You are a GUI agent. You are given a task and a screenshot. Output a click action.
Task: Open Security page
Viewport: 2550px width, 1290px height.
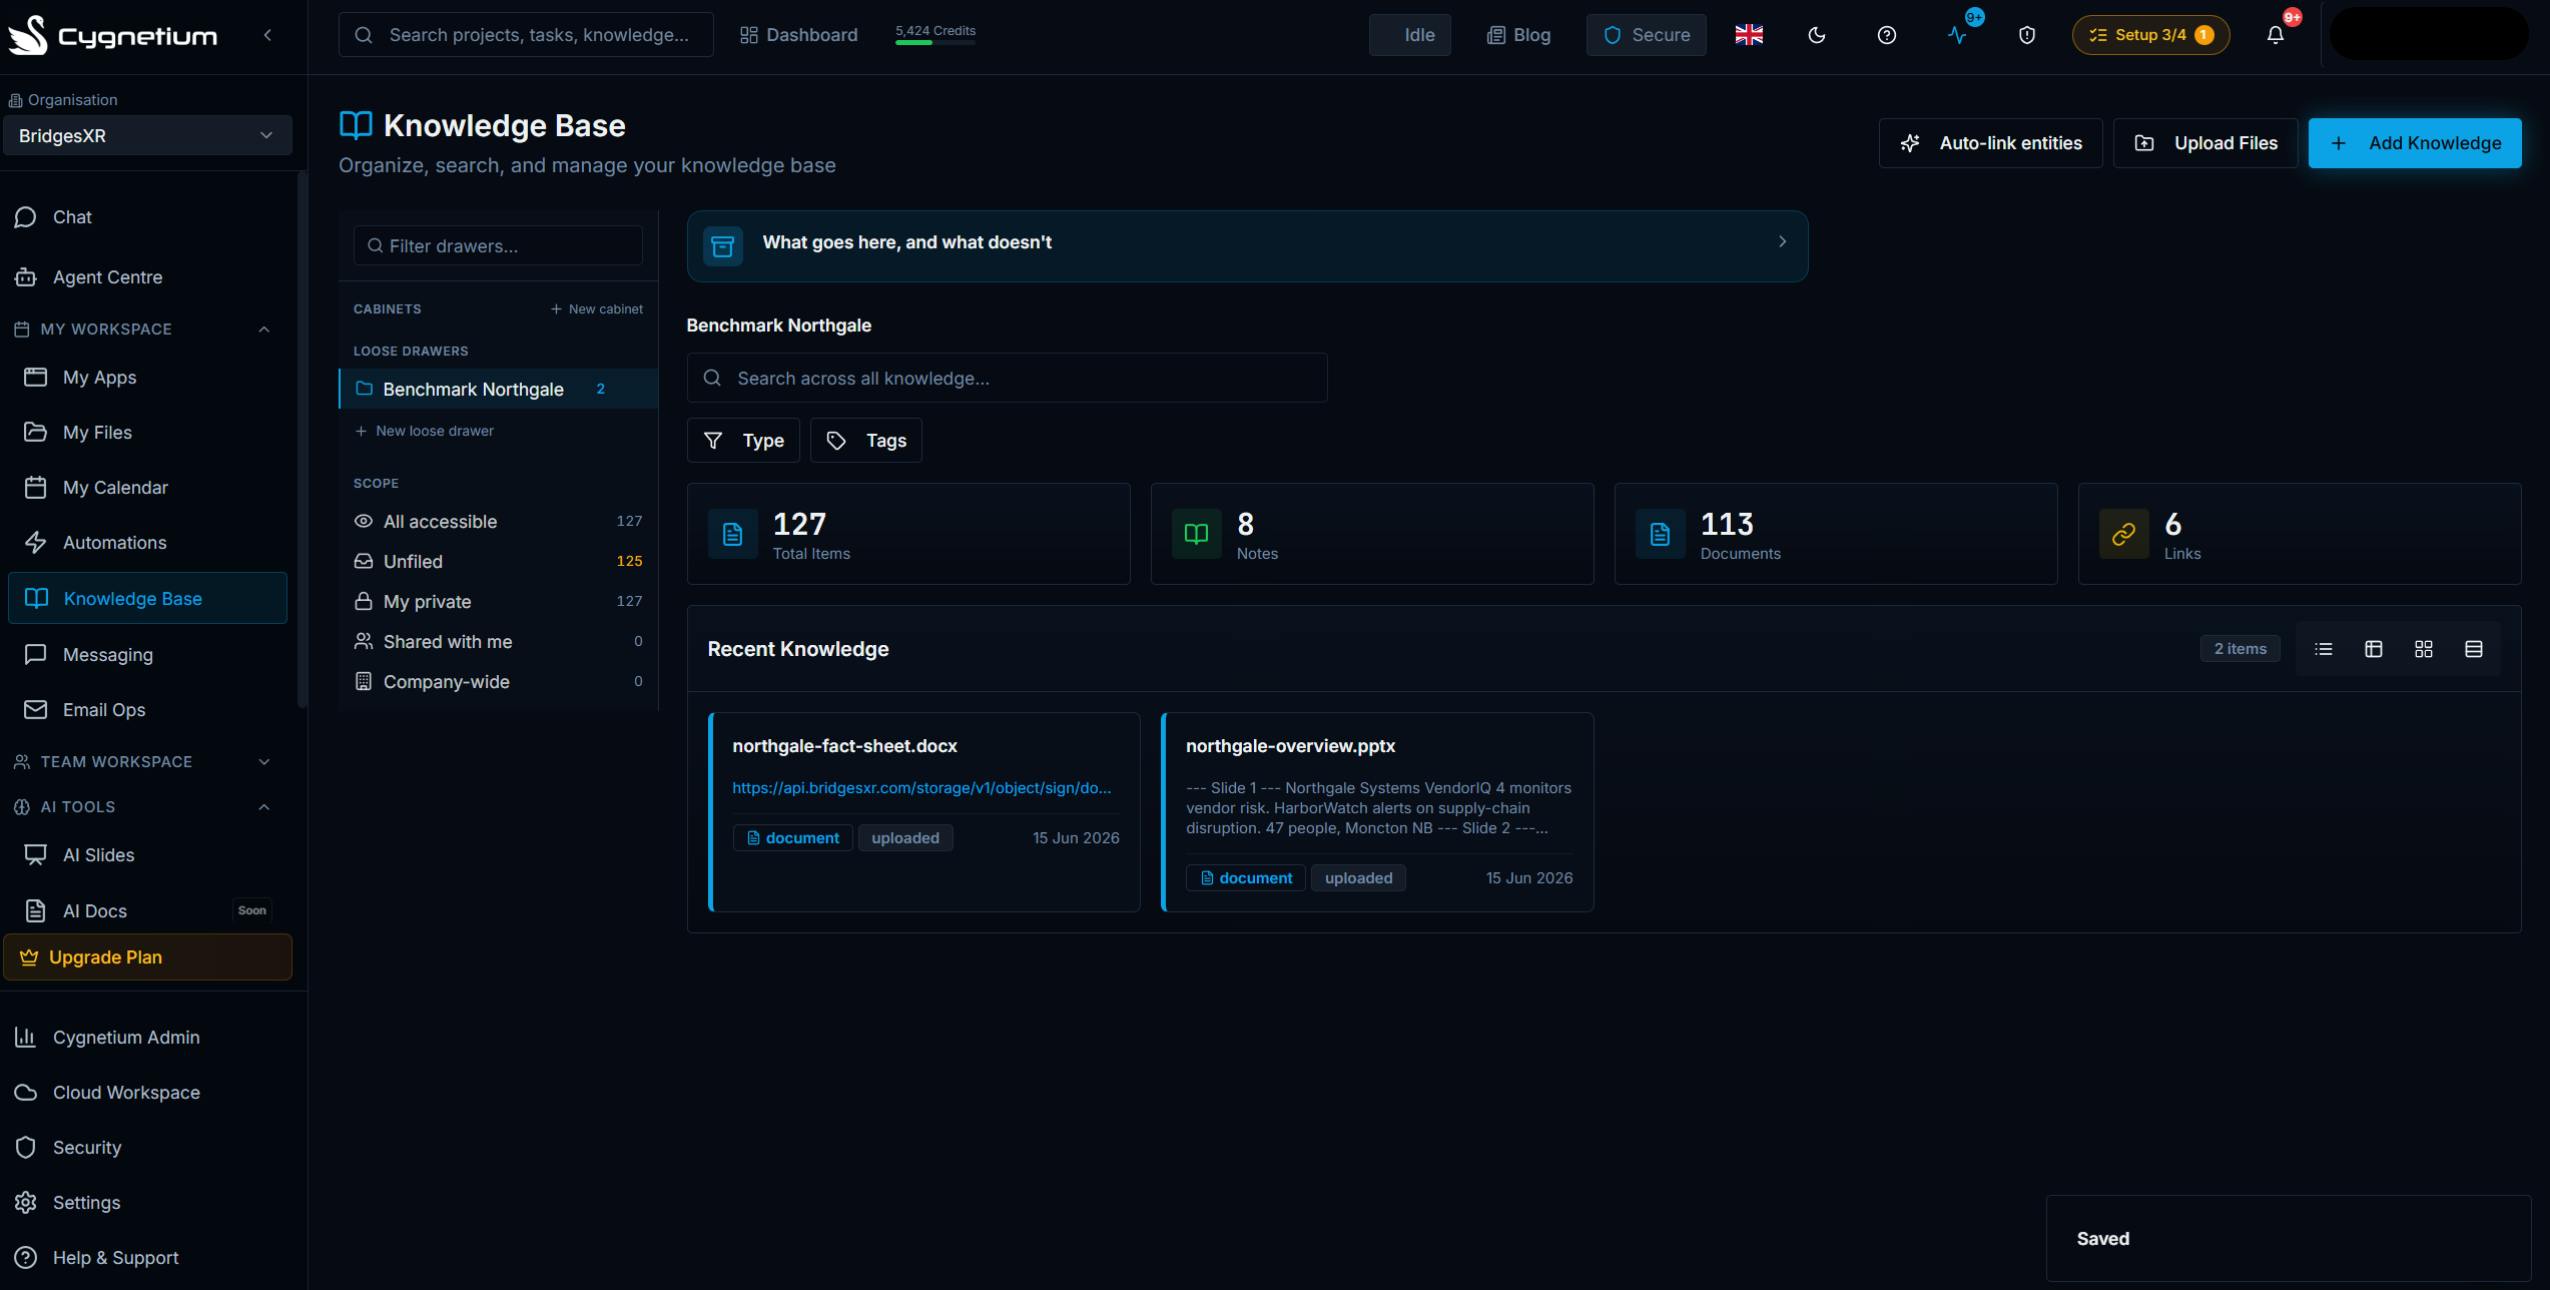click(x=148, y=1147)
